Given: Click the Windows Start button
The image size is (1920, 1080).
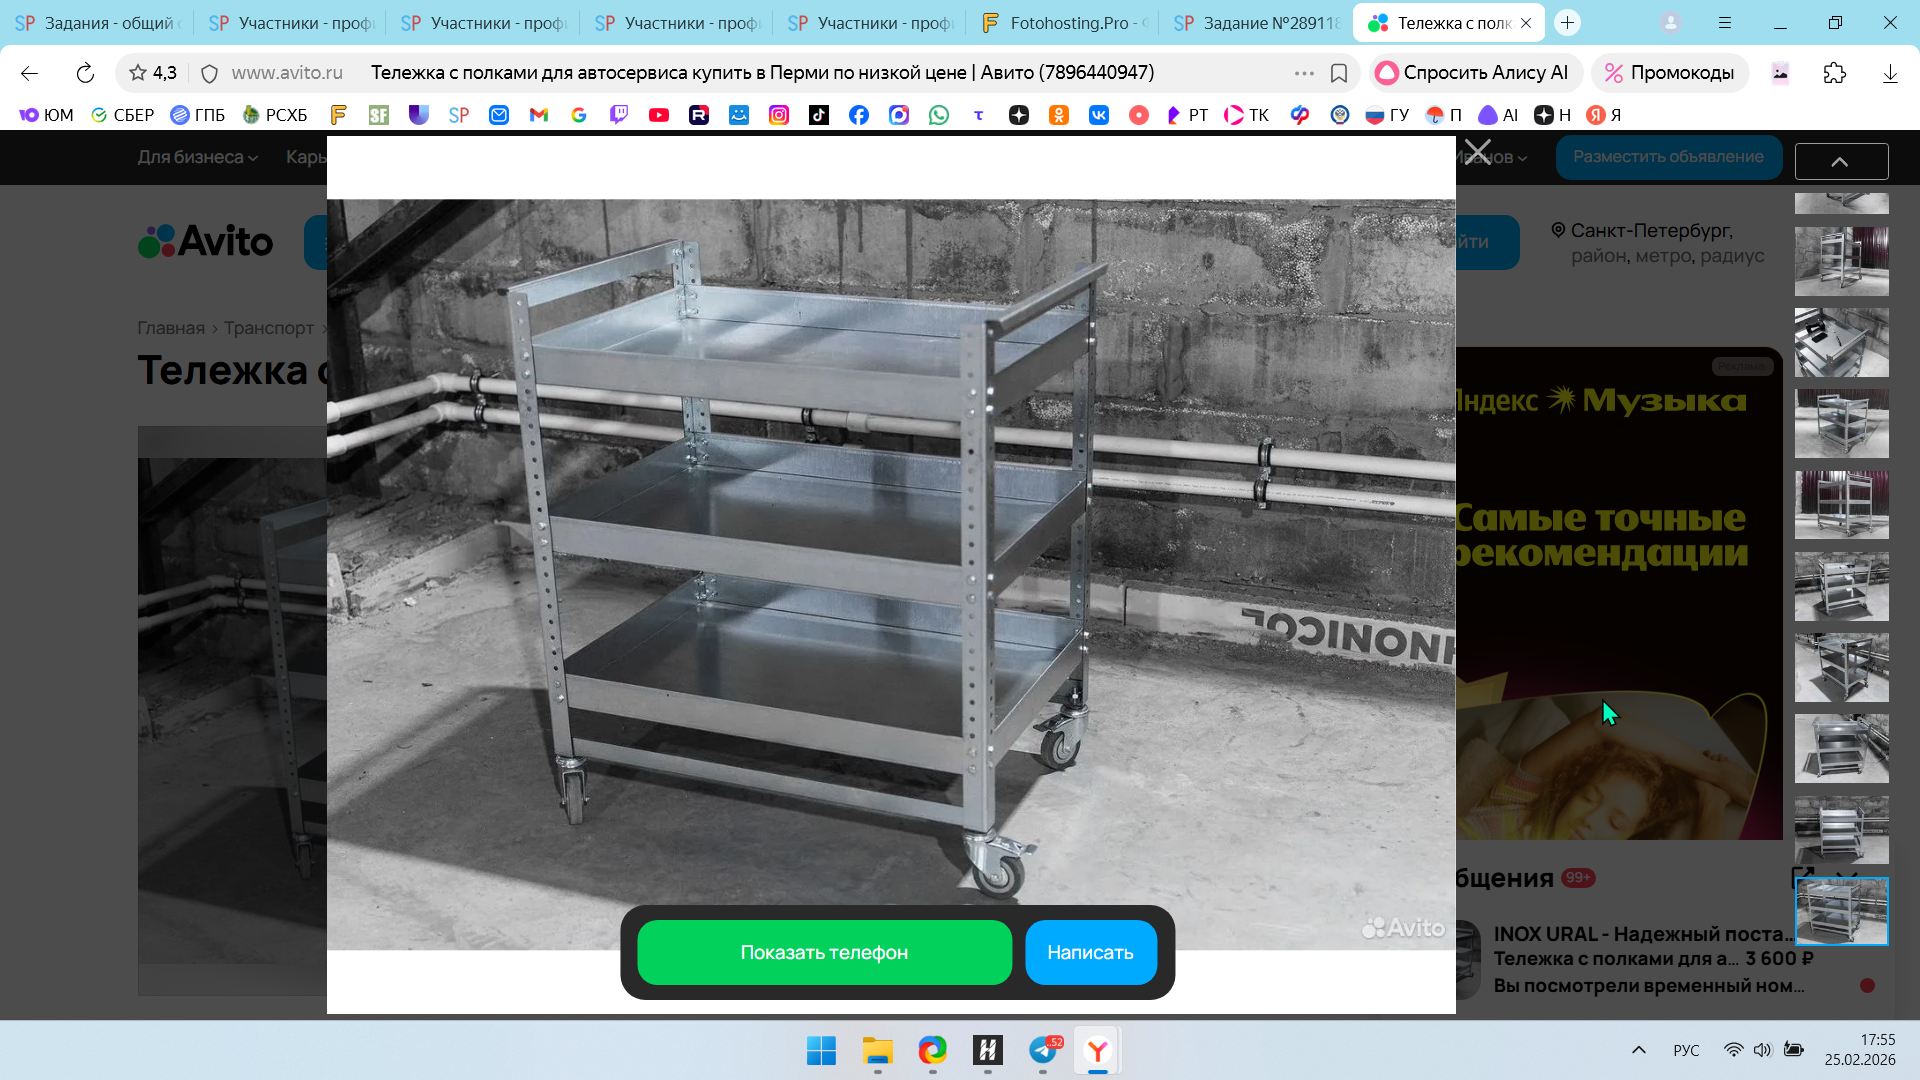Looking at the screenshot, I should point(821,1050).
